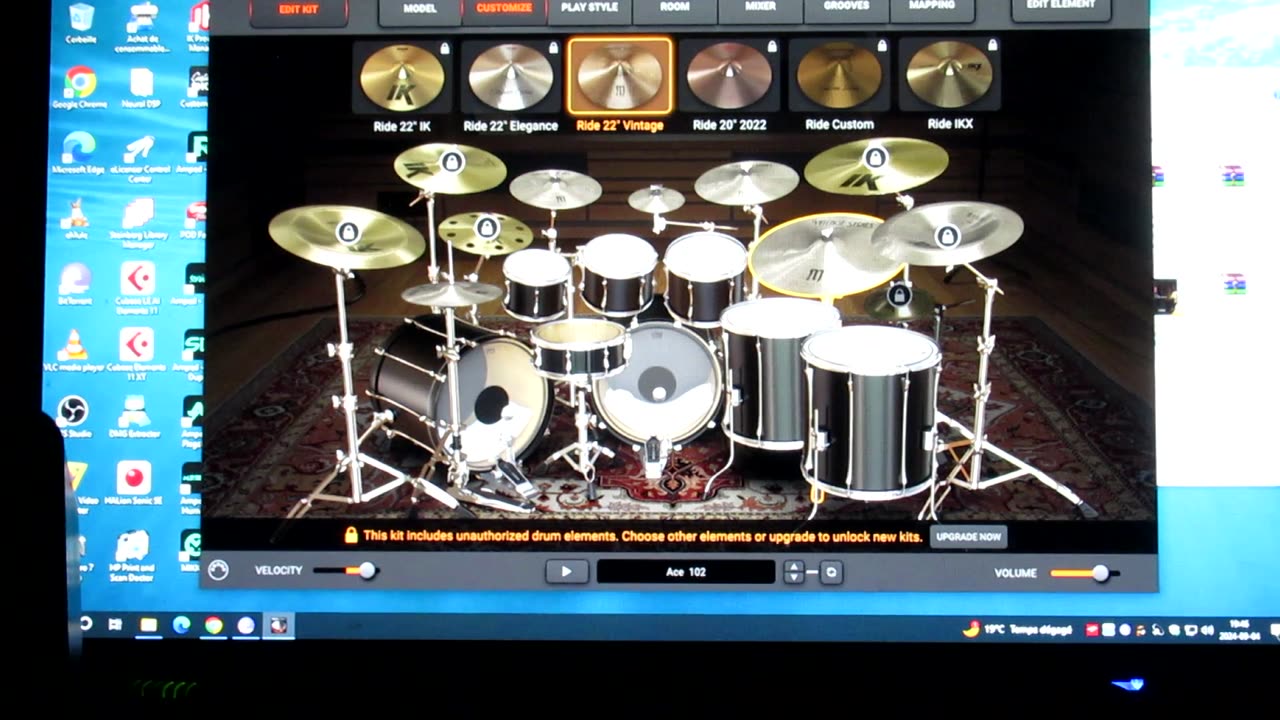Switch to the MODEL tab

pos(420,9)
